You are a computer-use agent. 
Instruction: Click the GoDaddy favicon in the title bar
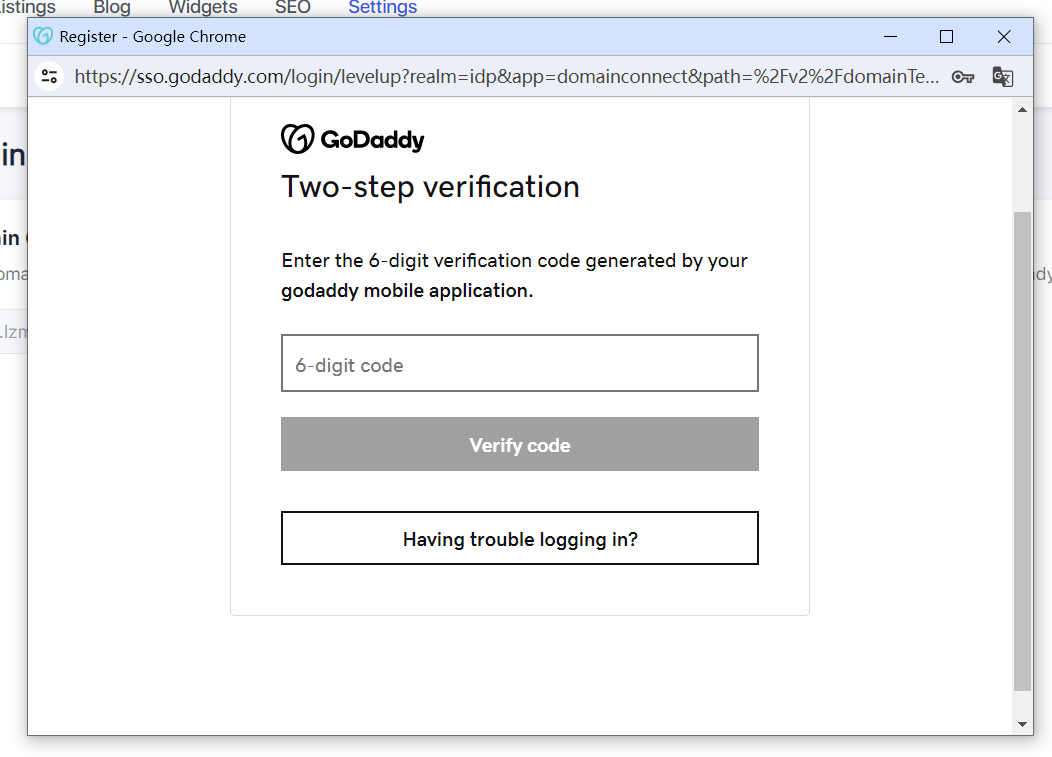pos(43,36)
